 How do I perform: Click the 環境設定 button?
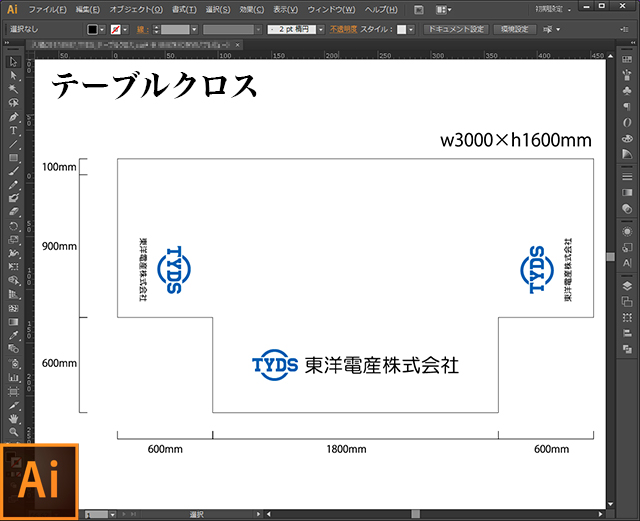516,30
